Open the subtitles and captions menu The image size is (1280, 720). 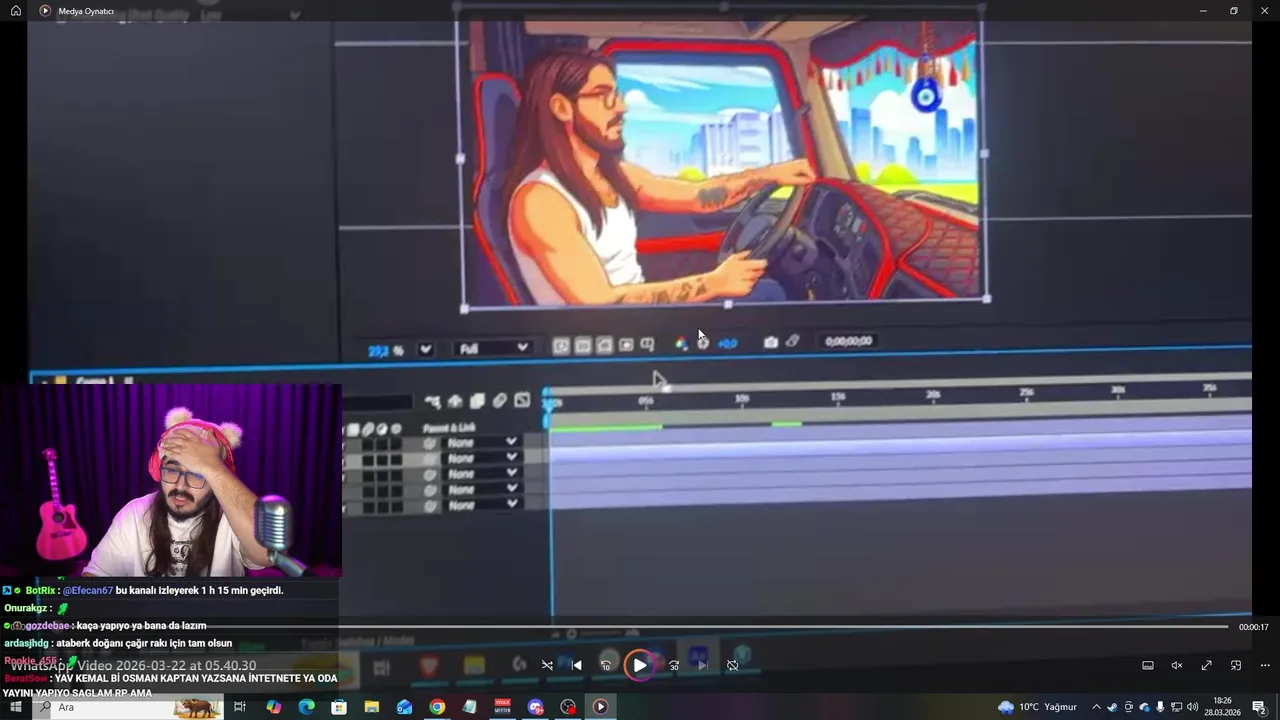pos(1148,665)
